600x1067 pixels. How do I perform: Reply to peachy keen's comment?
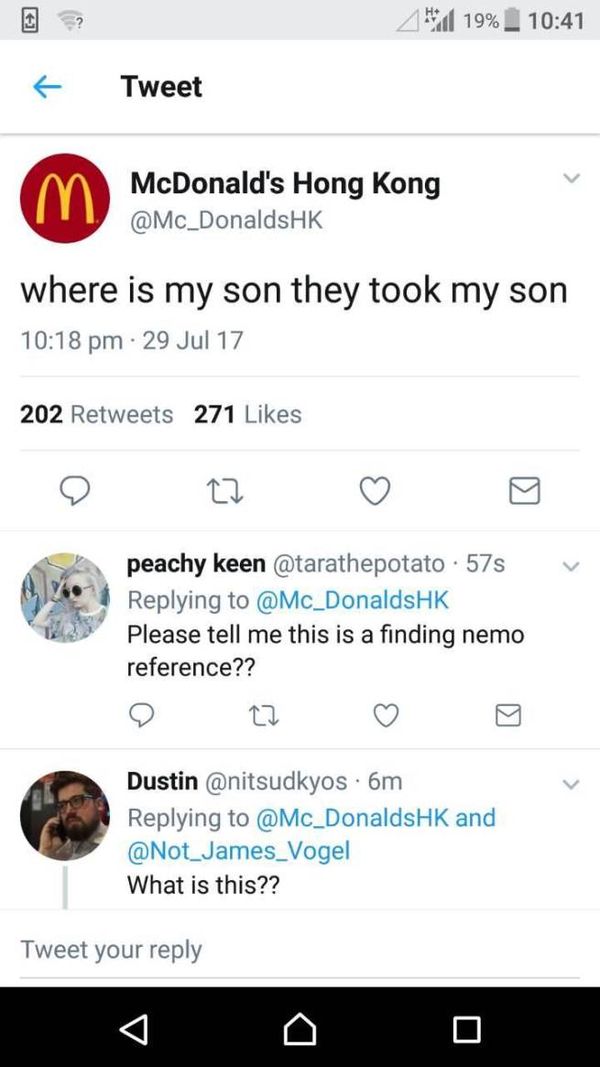pyautogui.click(x=141, y=714)
